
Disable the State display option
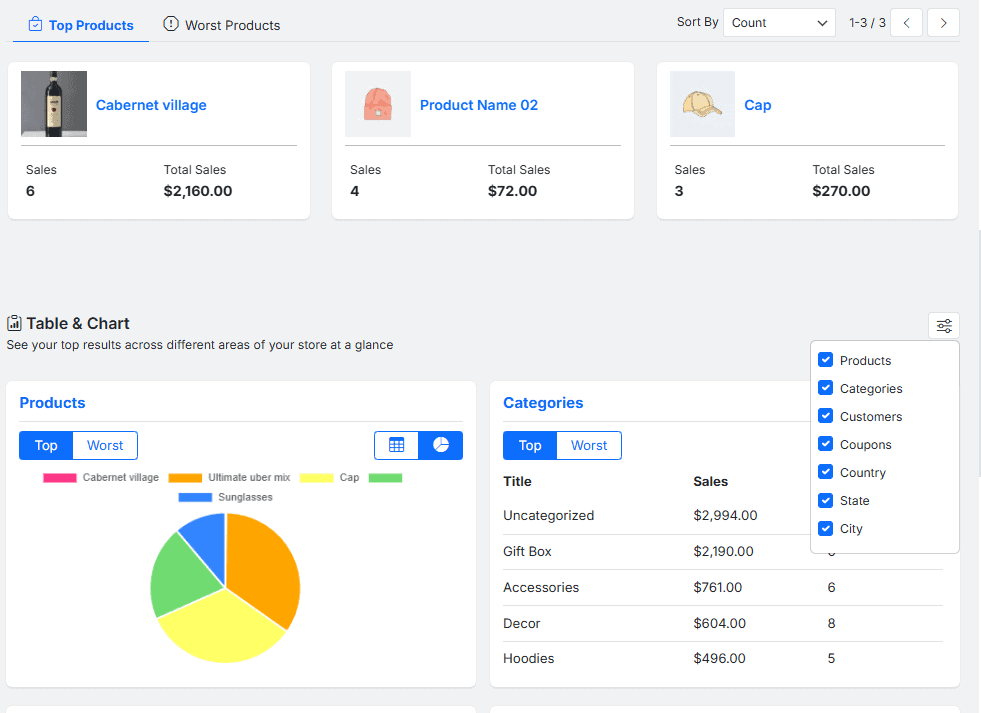click(825, 500)
